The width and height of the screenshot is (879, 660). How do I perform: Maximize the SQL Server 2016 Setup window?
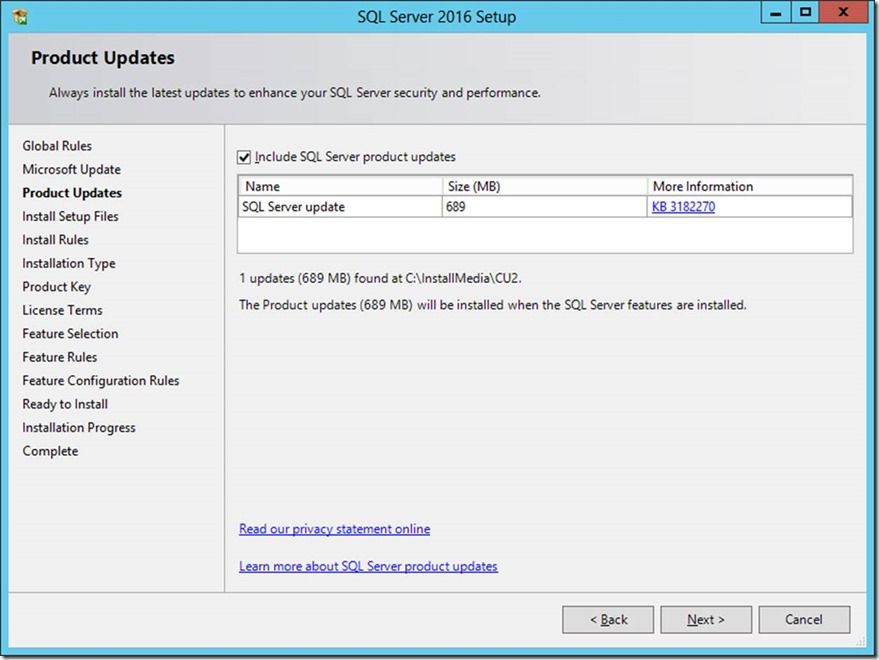tap(805, 13)
